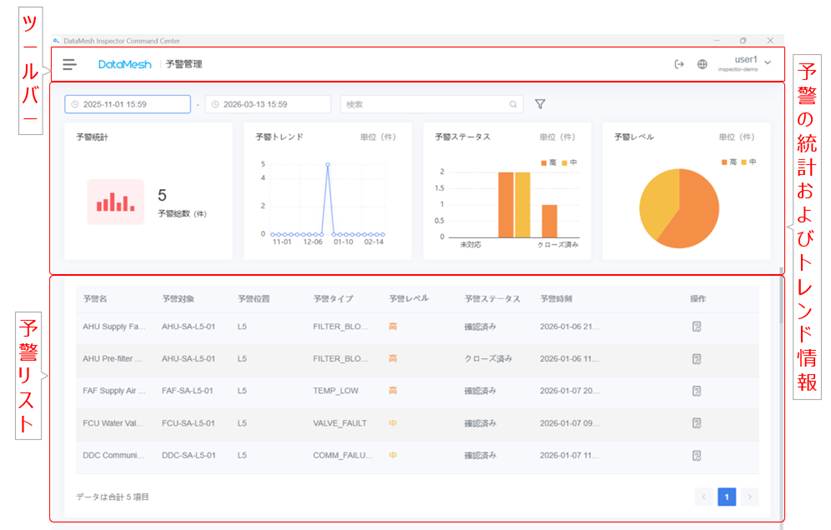Screen dimensions: 831x530
Task: Toggle 高 legend in 予警レベル pie chart
Action: [x=727, y=162]
